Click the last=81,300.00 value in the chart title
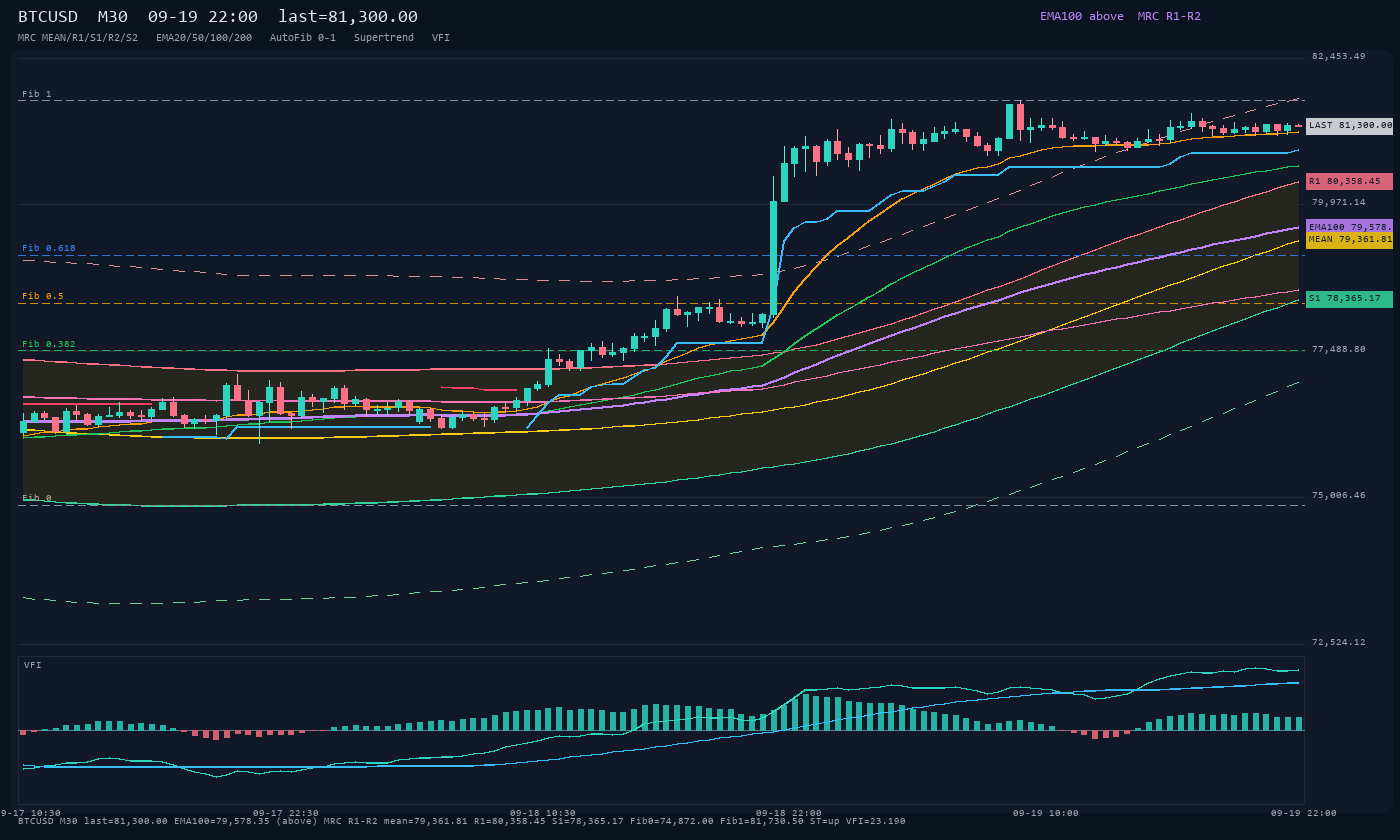 pos(348,17)
